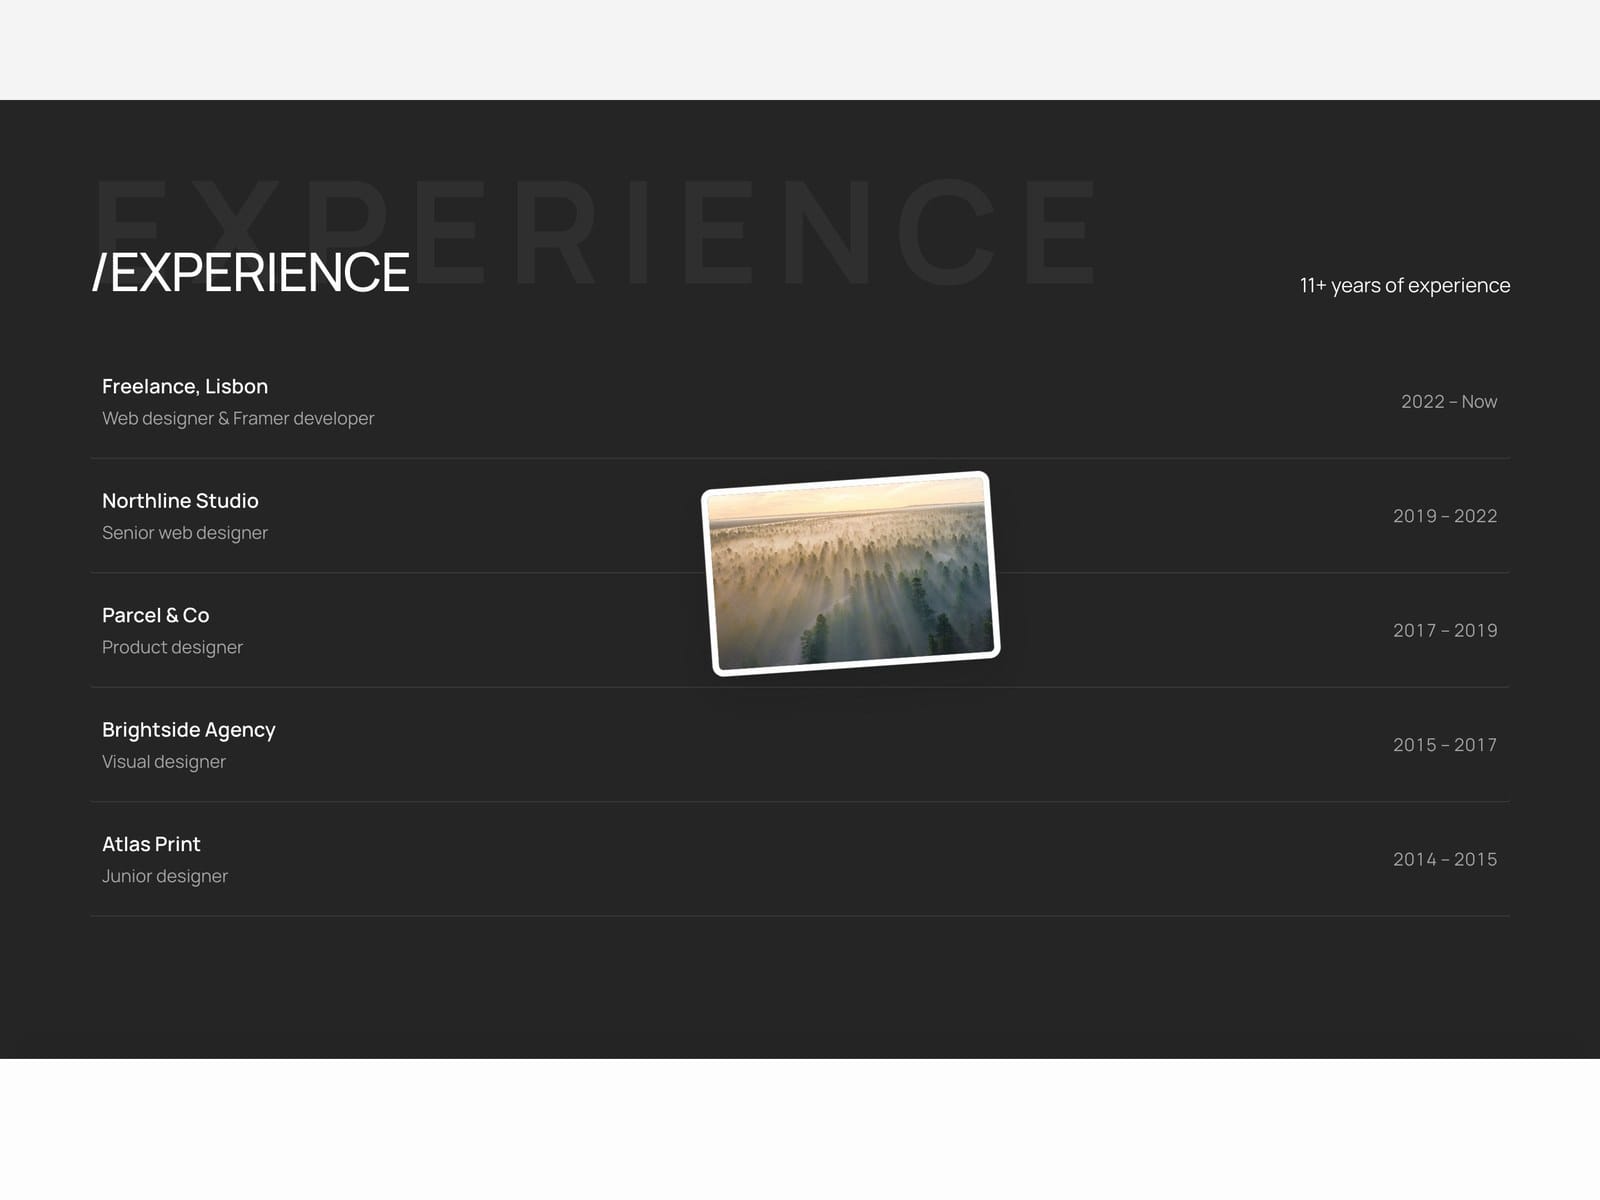Select the '2019 – 2022' date

[1445, 516]
